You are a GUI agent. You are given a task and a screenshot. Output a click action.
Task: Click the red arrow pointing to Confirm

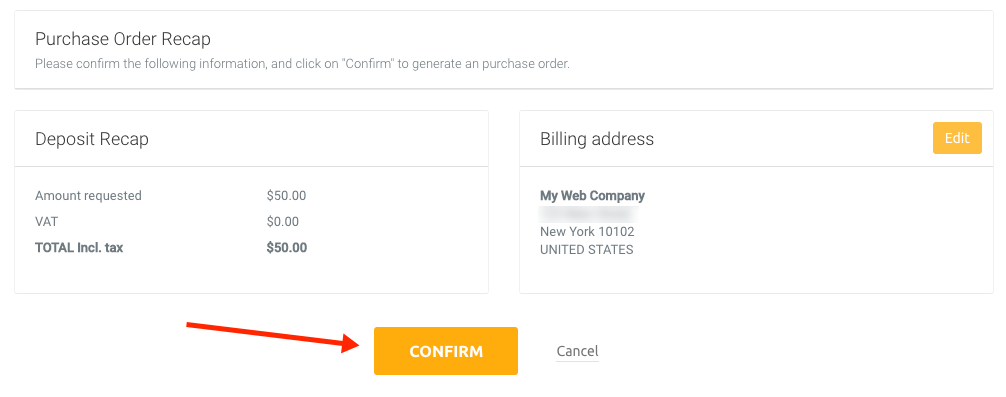pos(275,336)
